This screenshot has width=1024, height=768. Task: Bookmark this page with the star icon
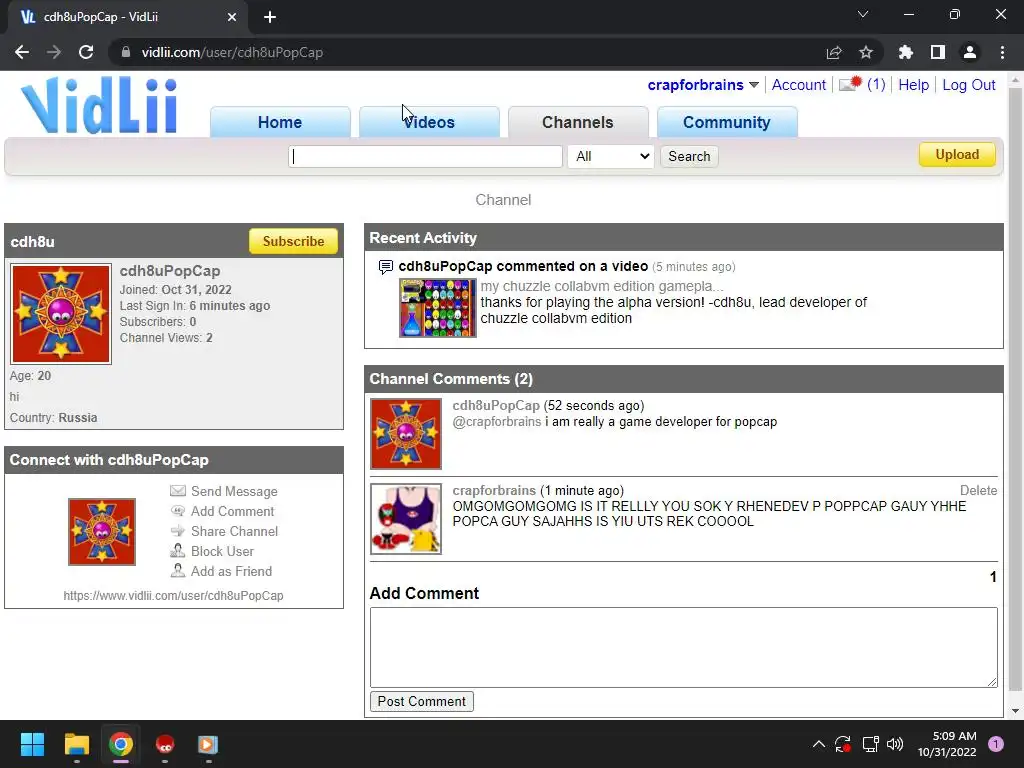click(866, 52)
